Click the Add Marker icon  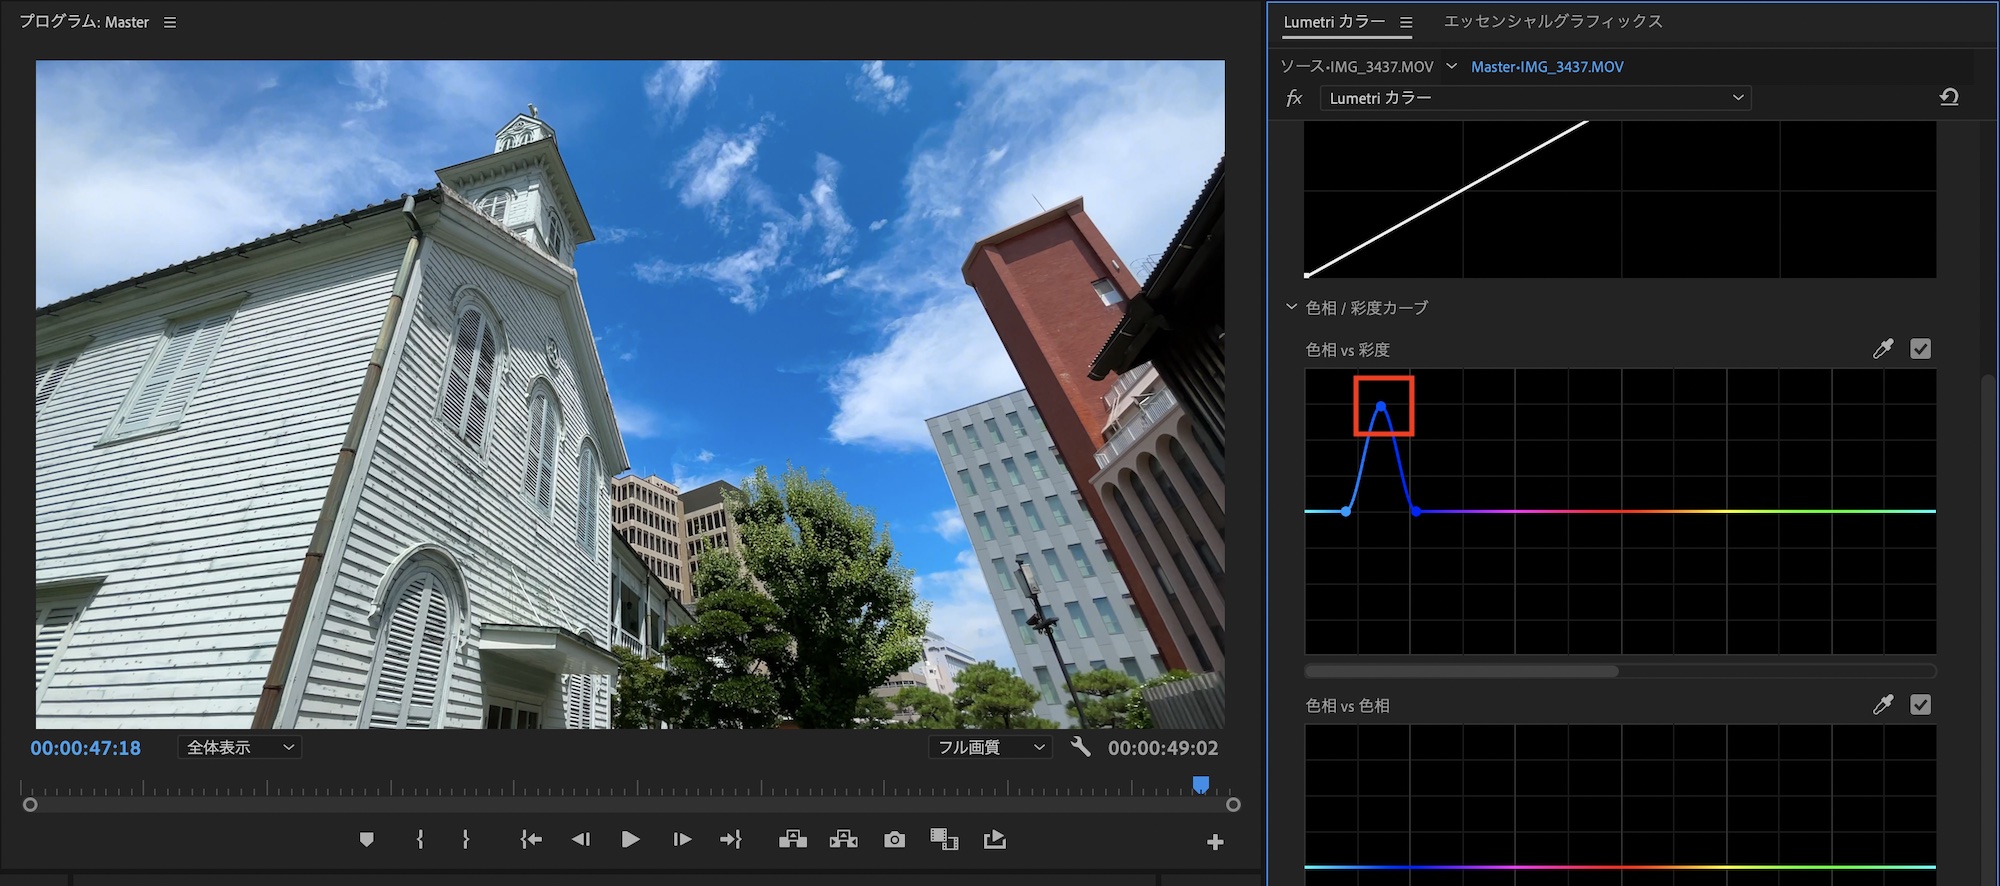tap(367, 840)
